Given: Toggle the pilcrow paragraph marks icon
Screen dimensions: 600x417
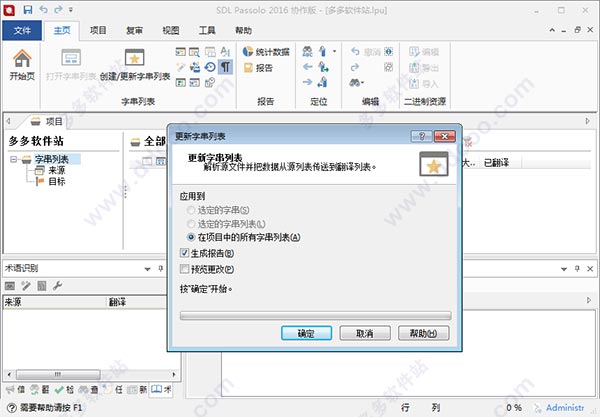Looking at the screenshot, I should point(225,67).
